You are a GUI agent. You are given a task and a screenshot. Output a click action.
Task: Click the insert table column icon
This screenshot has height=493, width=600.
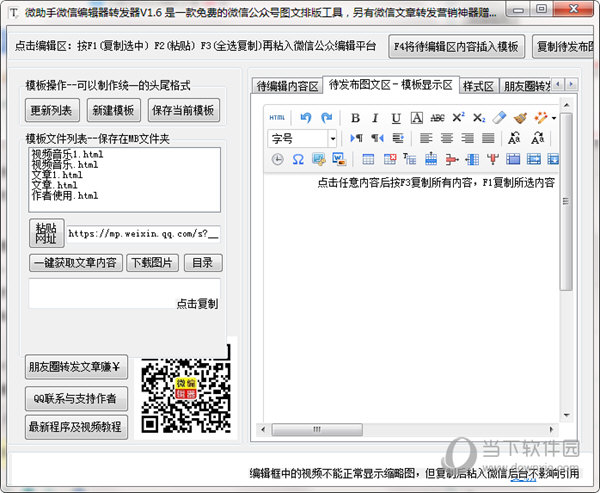click(x=472, y=159)
